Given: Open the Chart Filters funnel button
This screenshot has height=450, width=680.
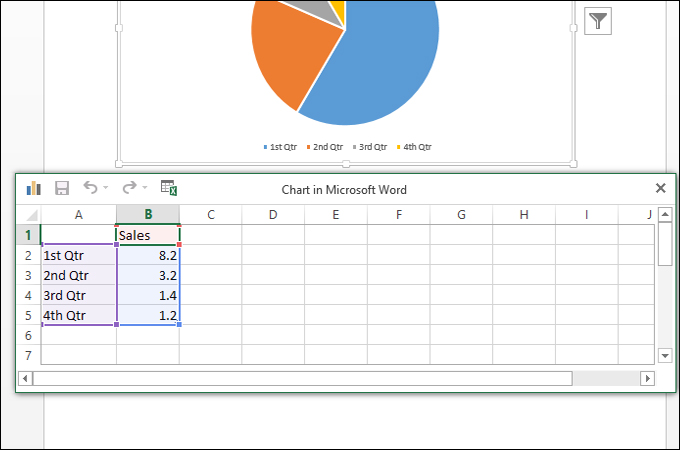Looking at the screenshot, I should tap(598, 21).
